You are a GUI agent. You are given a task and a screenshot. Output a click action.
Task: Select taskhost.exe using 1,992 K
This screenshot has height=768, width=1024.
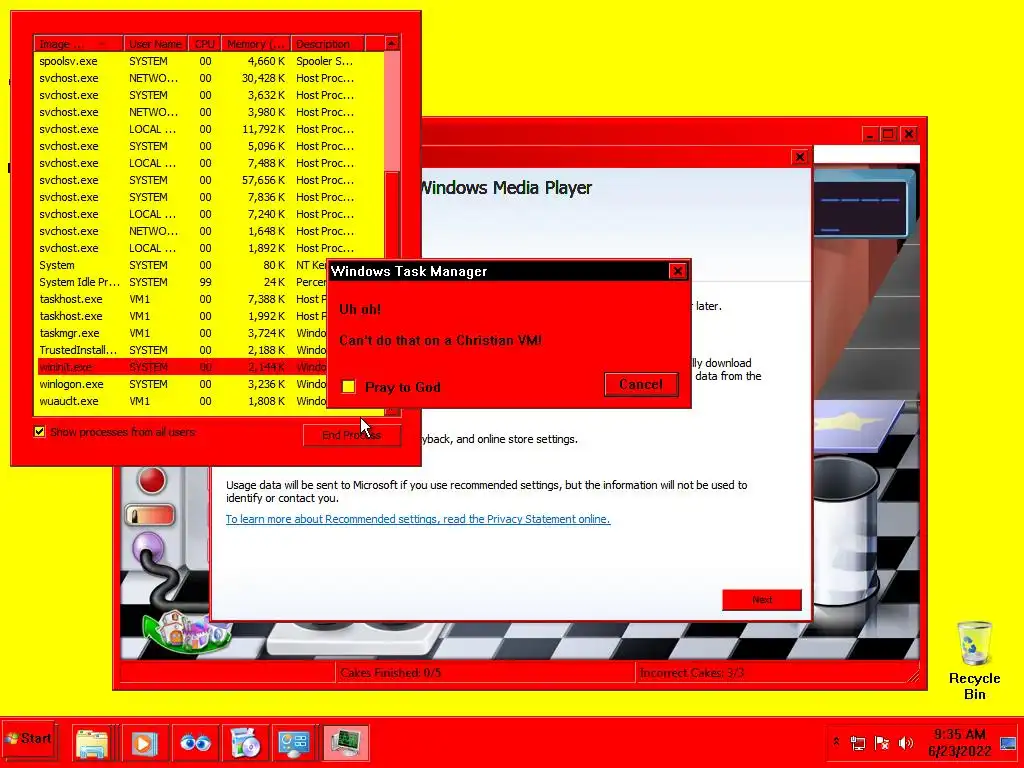tap(182, 315)
